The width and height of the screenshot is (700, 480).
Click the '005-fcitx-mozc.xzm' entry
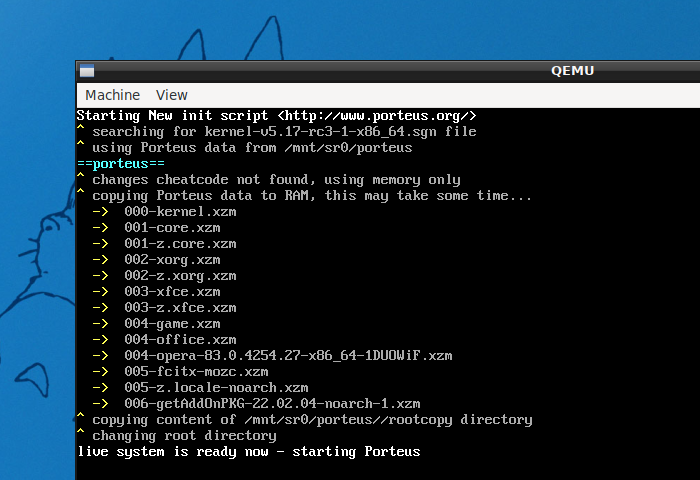coord(196,372)
